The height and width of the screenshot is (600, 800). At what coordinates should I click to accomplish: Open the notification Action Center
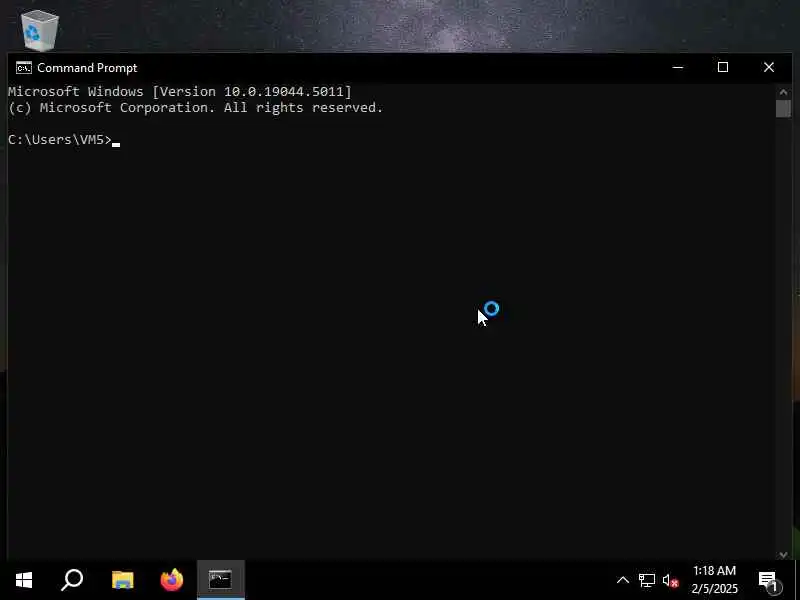coord(770,581)
